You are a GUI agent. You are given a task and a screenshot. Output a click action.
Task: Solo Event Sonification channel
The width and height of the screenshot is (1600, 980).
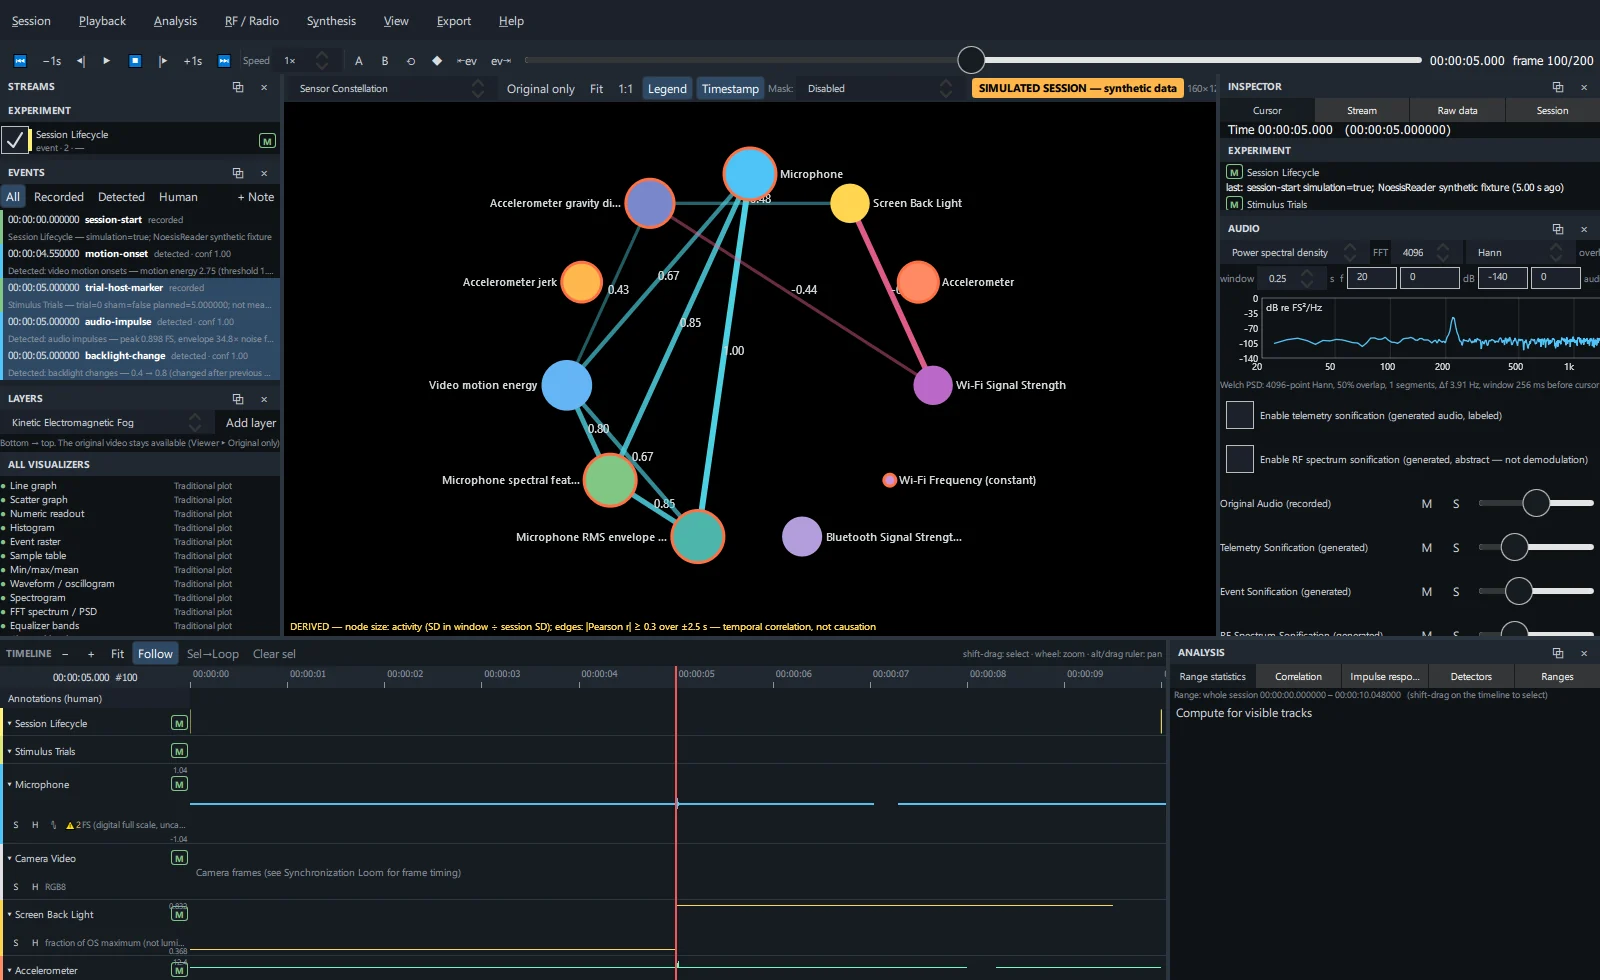click(1456, 592)
